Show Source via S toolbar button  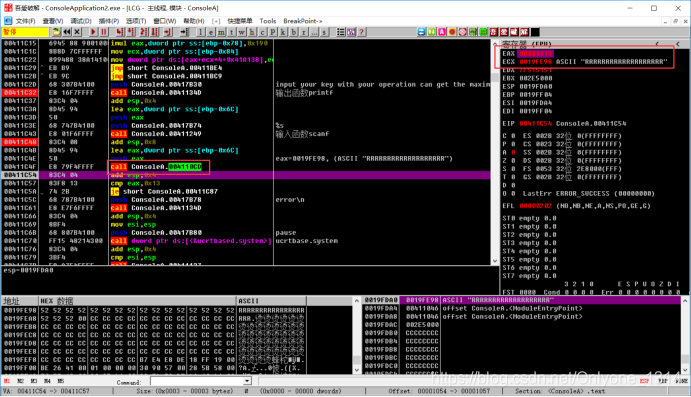pos(324,32)
